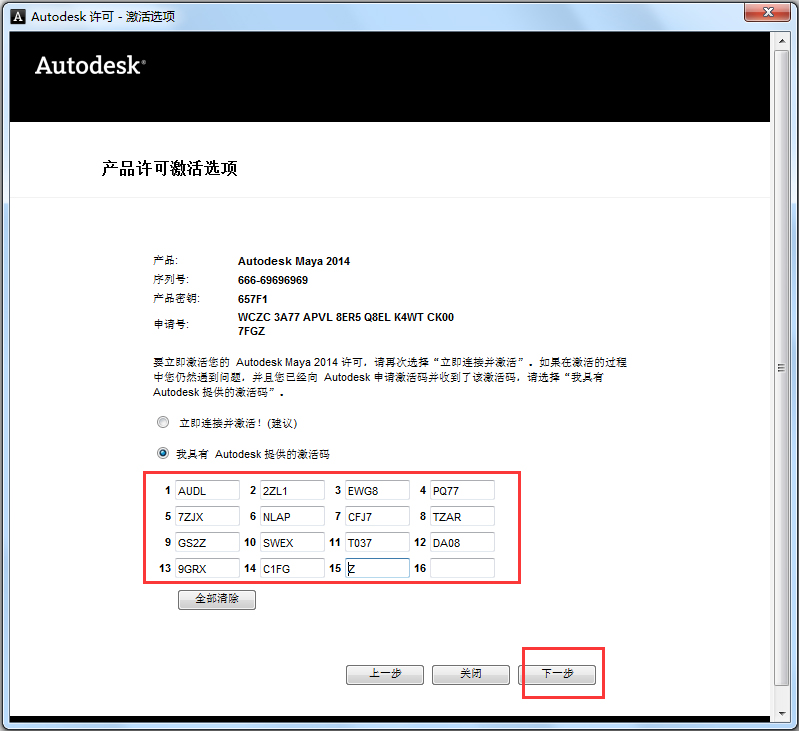
Task: Click the 产品许可激活选项 heading
Action: click(170, 168)
